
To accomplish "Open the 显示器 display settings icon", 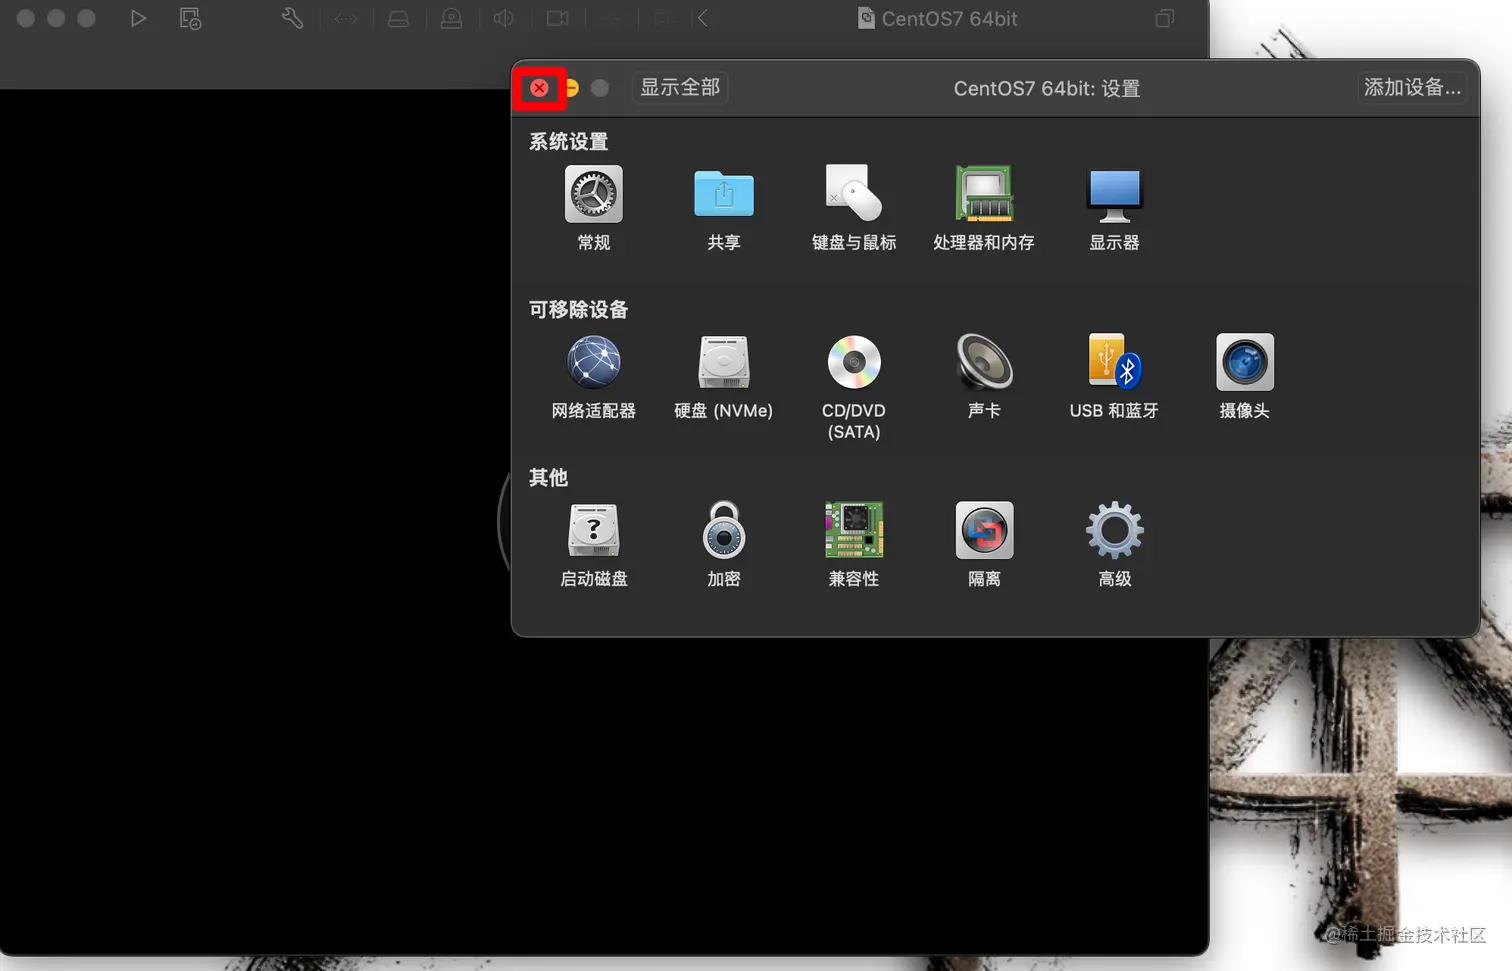I will pos(1114,196).
